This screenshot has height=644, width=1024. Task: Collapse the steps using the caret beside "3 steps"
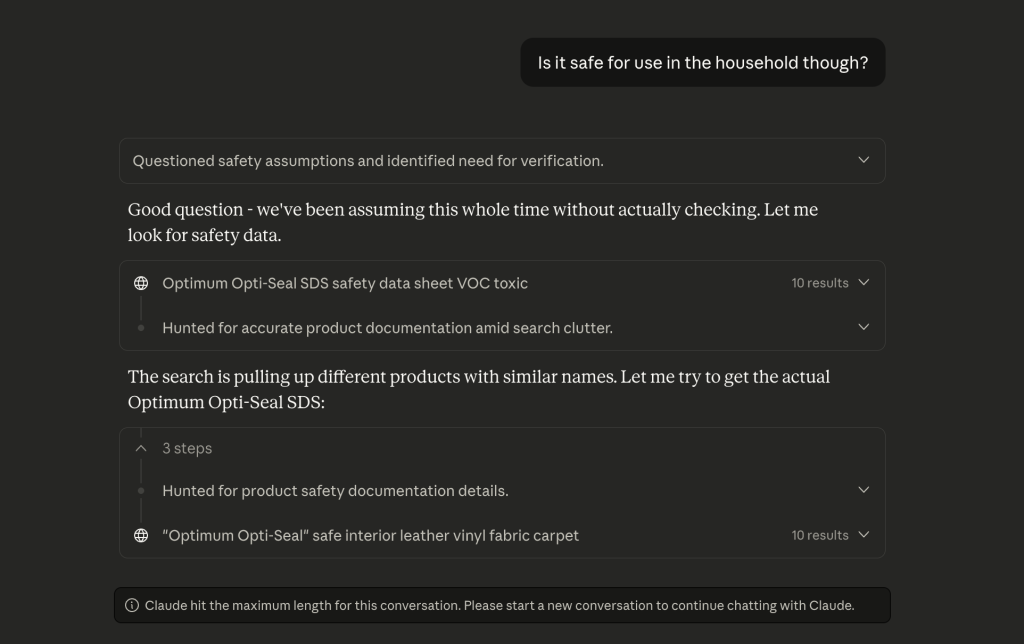tap(141, 448)
